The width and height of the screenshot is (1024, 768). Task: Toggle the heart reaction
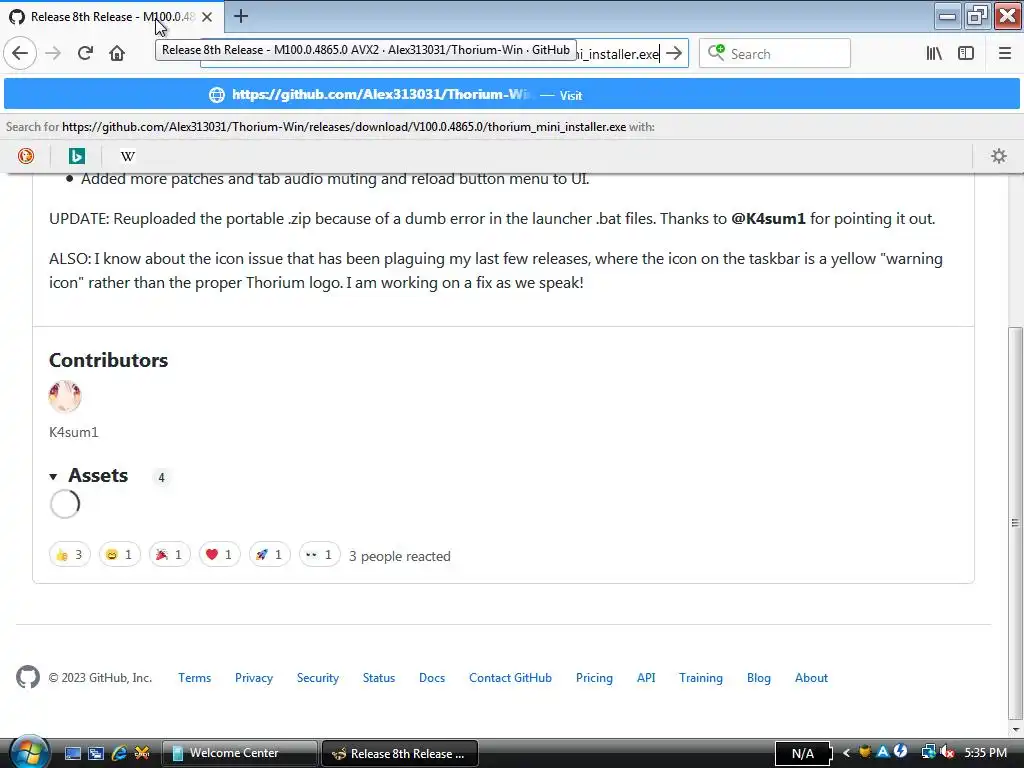tap(219, 554)
